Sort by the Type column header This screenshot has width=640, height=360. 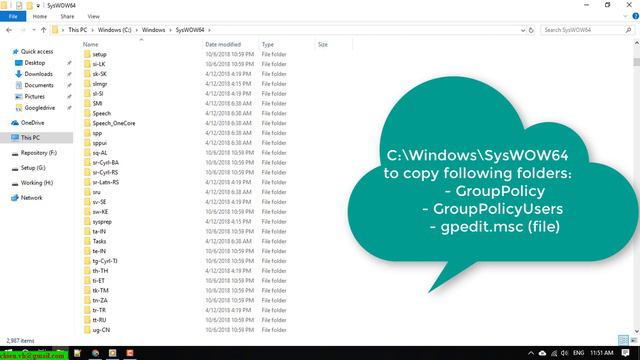tap(268, 44)
